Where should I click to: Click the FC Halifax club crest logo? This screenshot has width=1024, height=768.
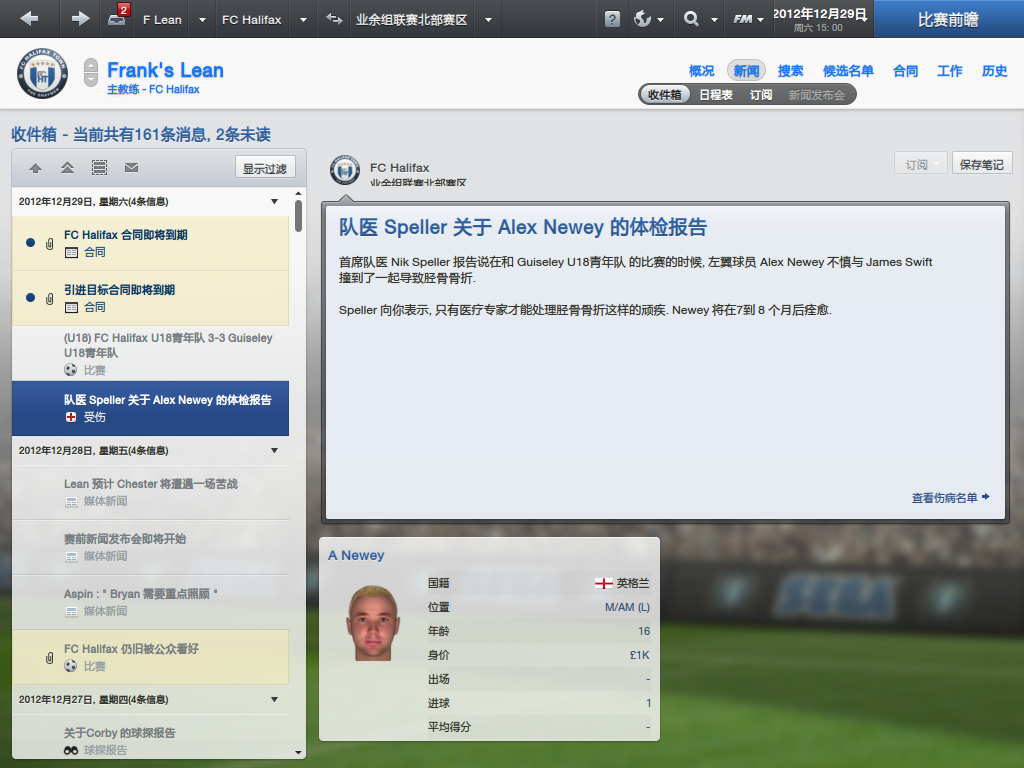click(42, 73)
